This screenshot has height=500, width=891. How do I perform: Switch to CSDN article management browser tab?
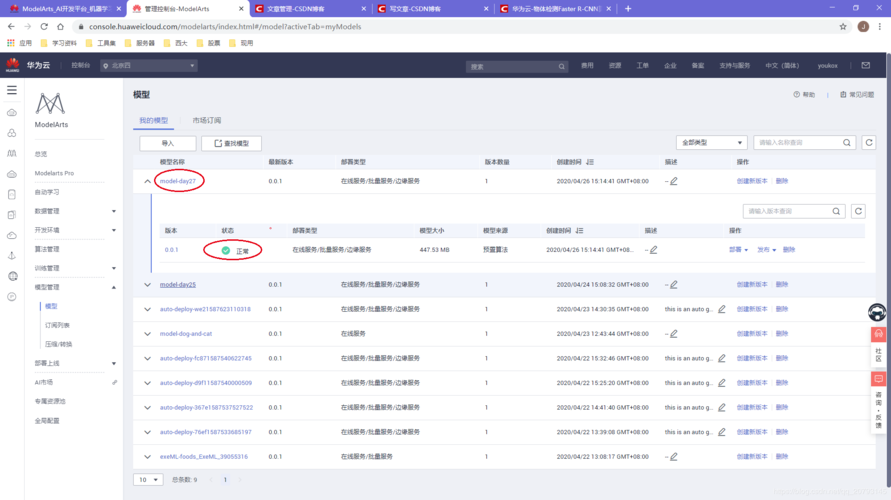pos(310,9)
